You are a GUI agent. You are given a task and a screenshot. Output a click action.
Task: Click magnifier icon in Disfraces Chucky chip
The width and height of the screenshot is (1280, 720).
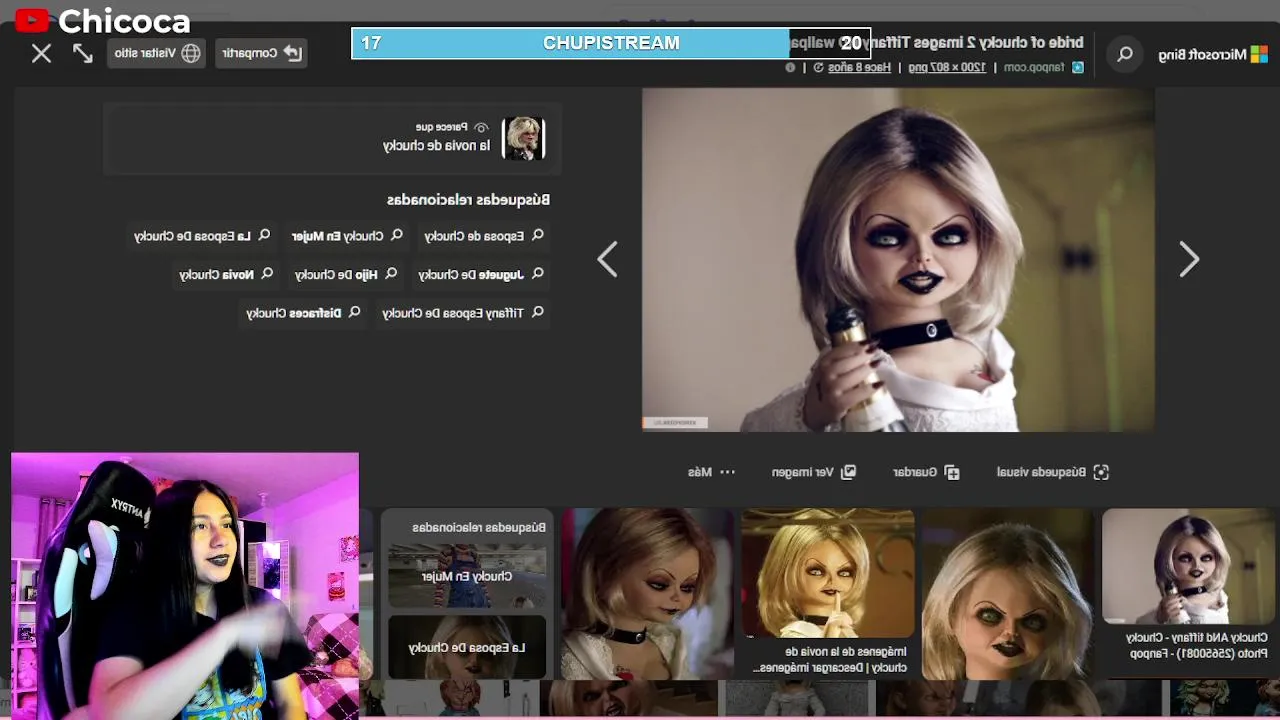pos(354,312)
